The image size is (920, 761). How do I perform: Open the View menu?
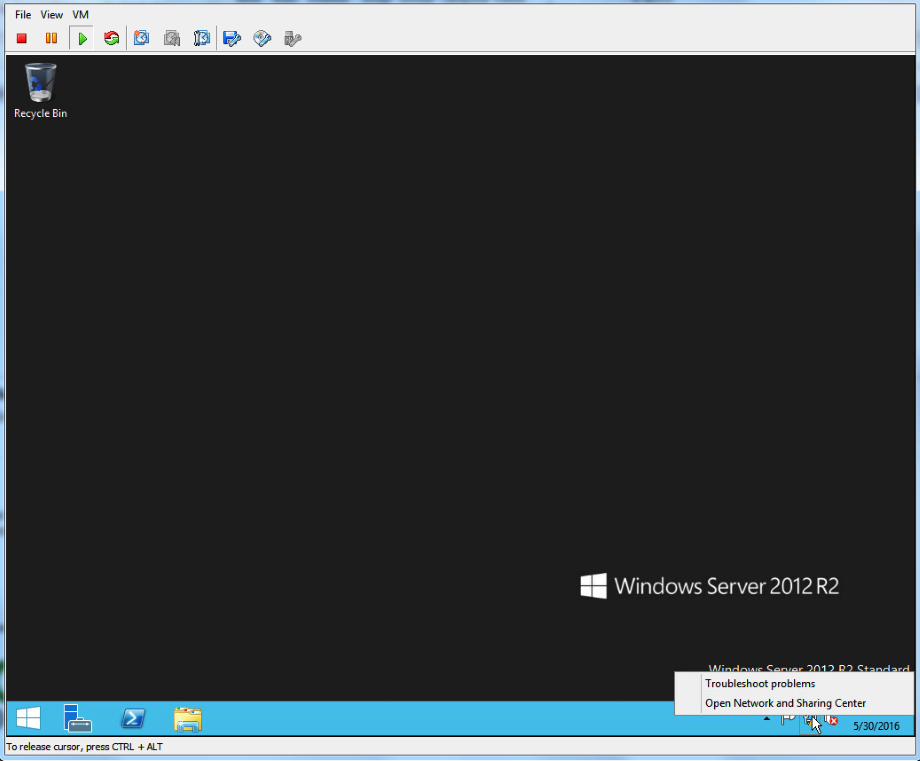tap(52, 15)
